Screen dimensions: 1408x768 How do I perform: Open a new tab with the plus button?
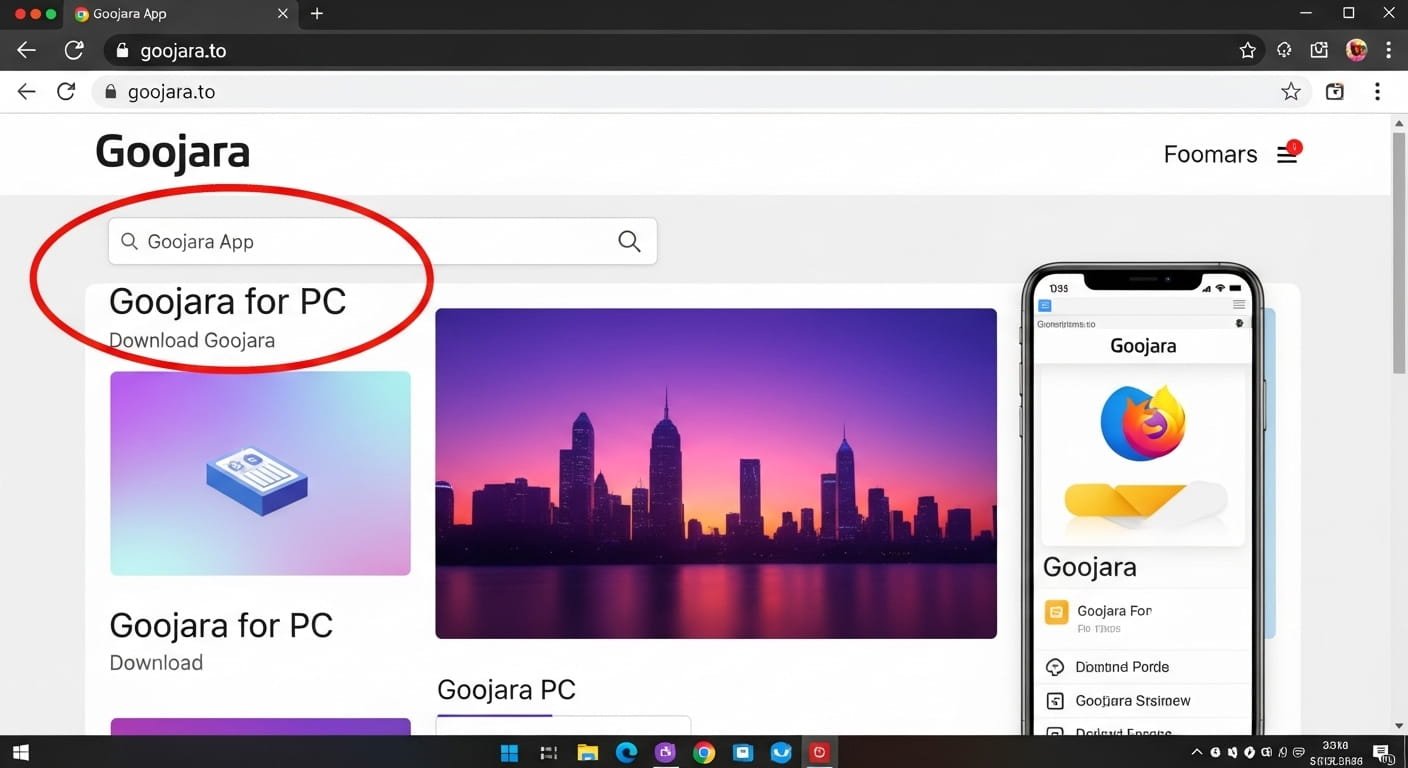click(317, 14)
